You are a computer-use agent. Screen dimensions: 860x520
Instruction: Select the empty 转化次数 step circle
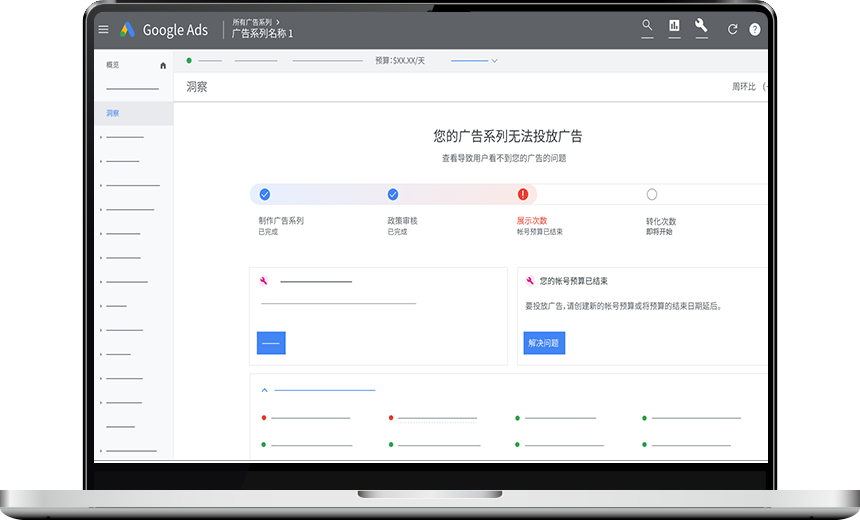652,194
